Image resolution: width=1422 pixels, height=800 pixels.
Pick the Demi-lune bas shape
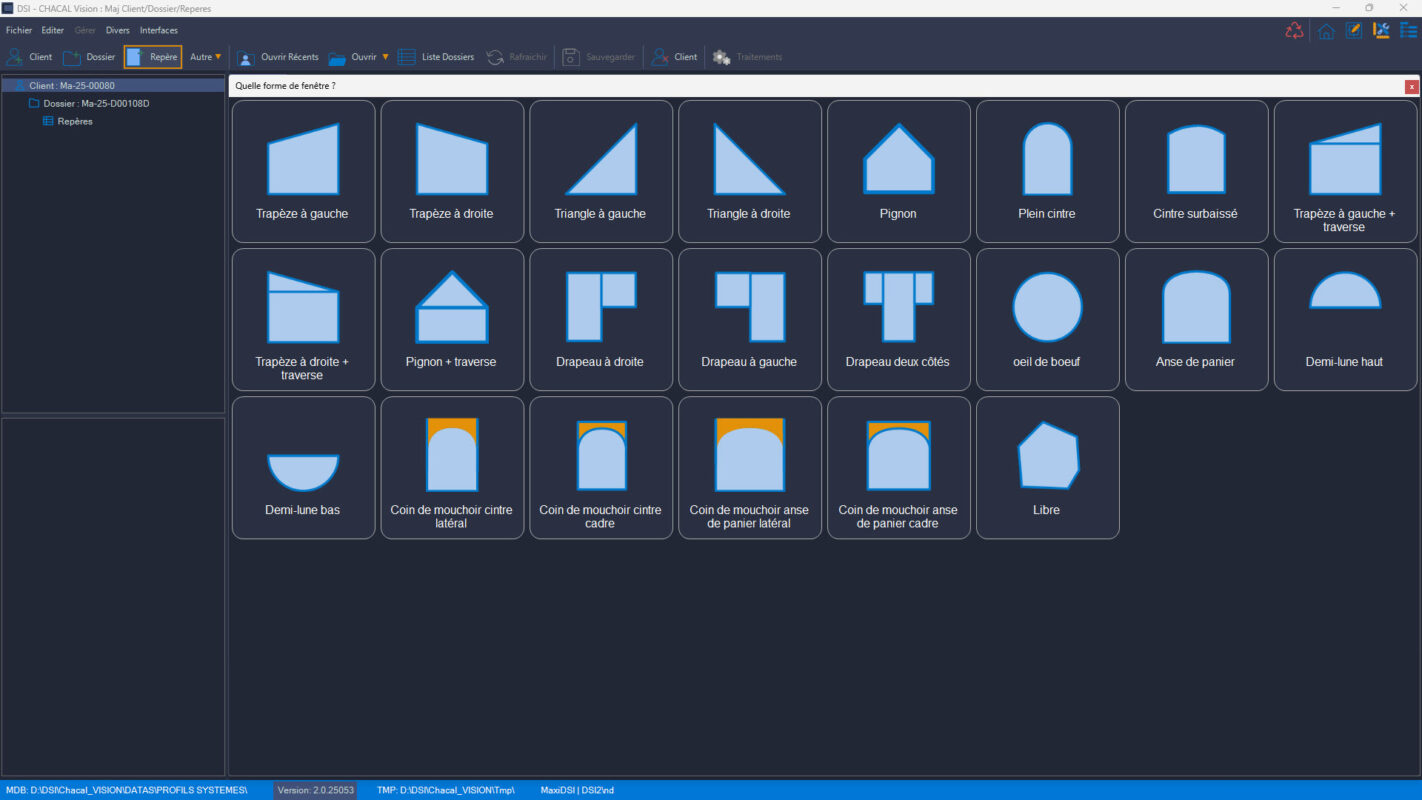tap(303, 468)
